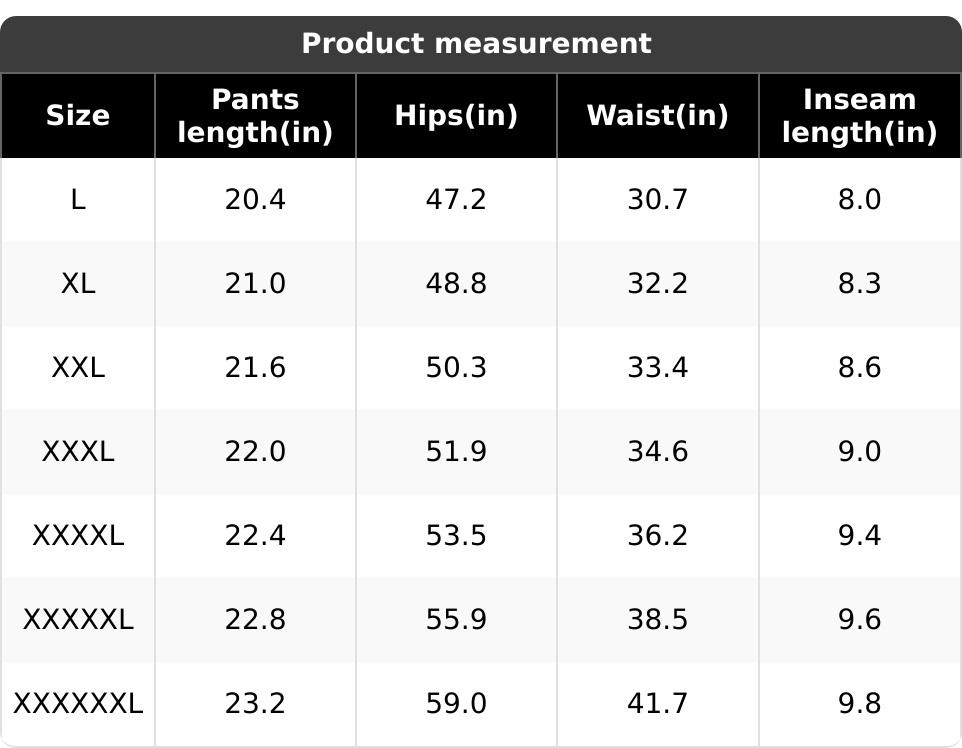Click the 55.9 hips value
Screen dimensions: 962x748
click(x=456, y=620)
